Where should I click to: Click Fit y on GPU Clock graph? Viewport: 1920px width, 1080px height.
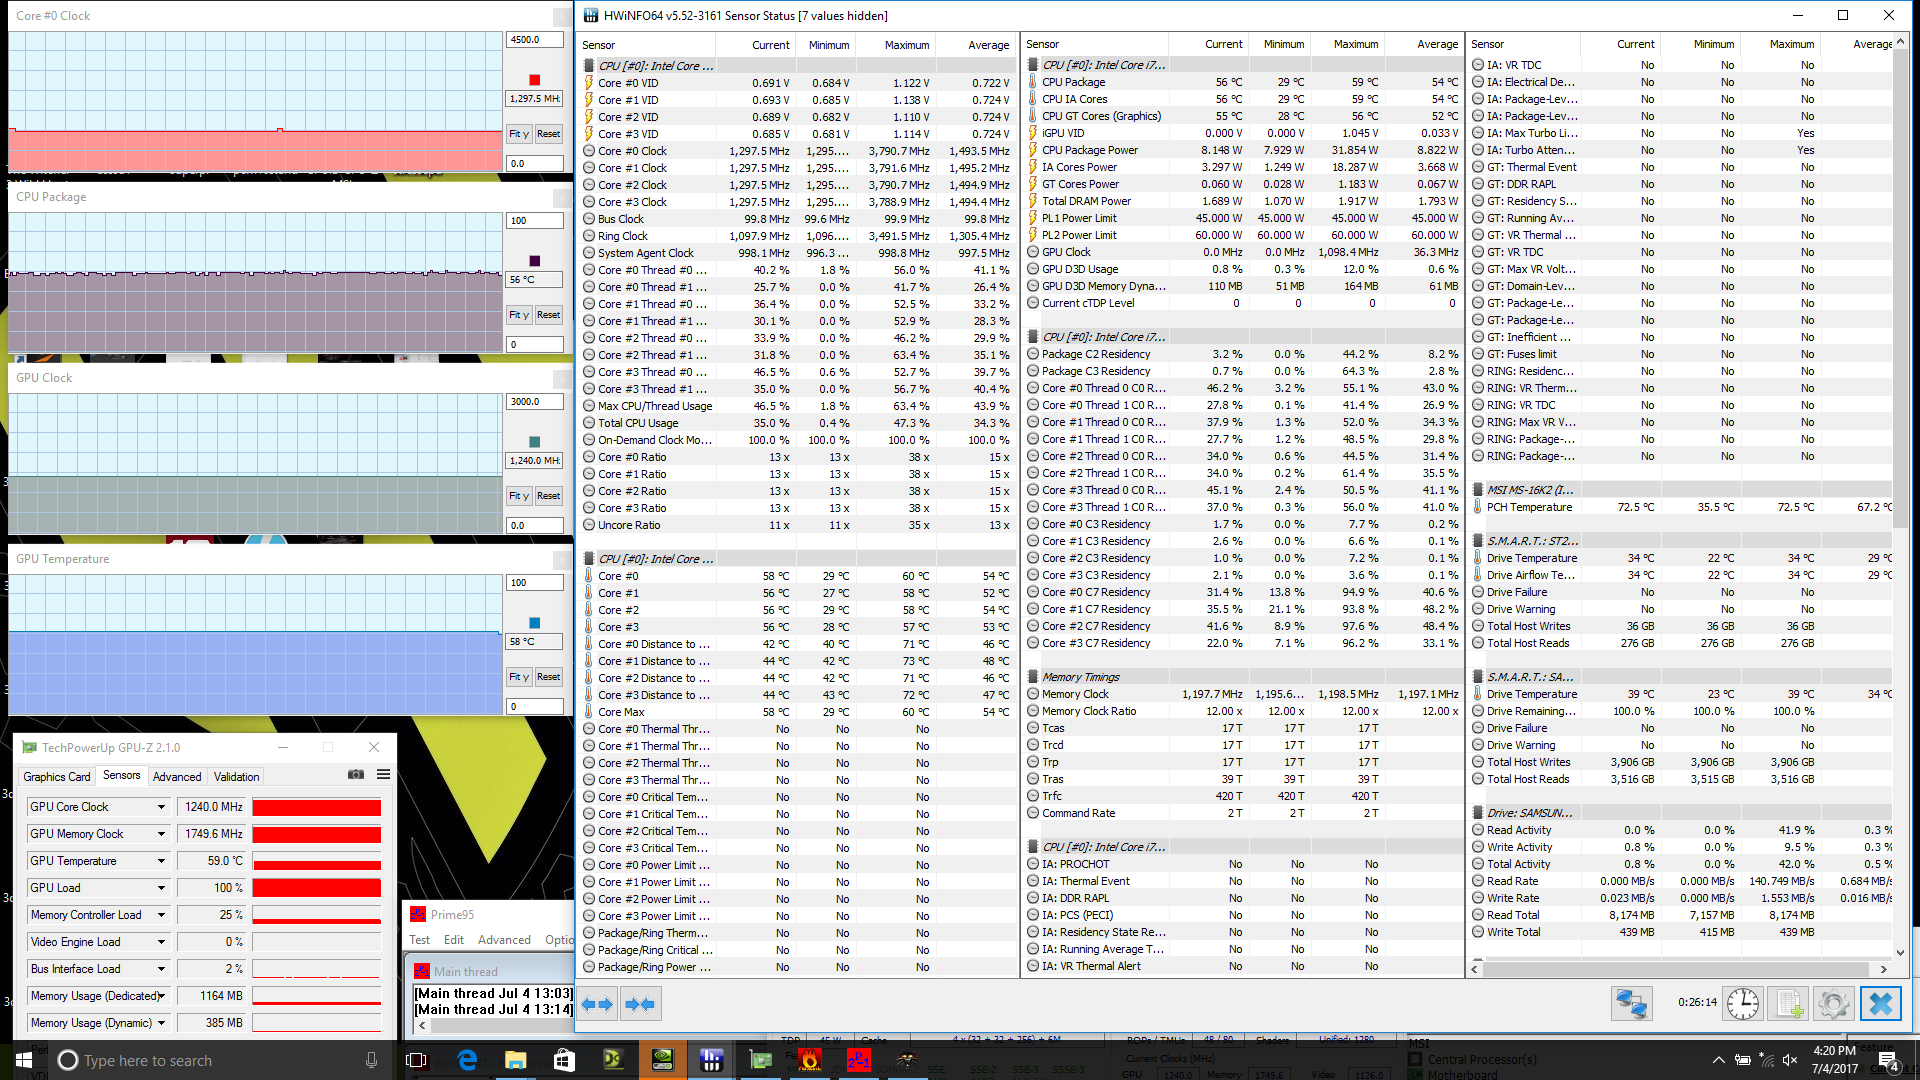tap(519, 496)
